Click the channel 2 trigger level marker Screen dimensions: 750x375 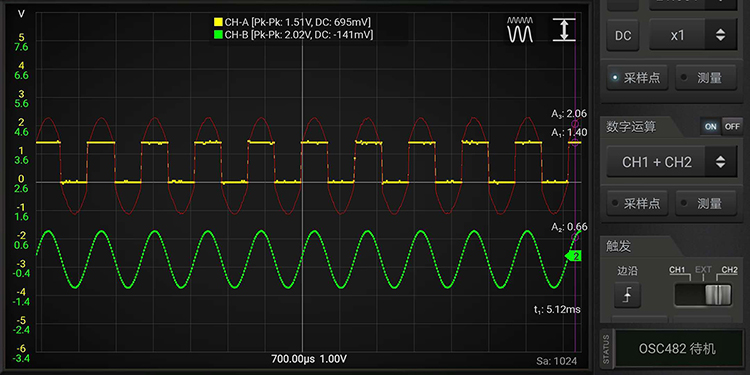coord(573,257)
